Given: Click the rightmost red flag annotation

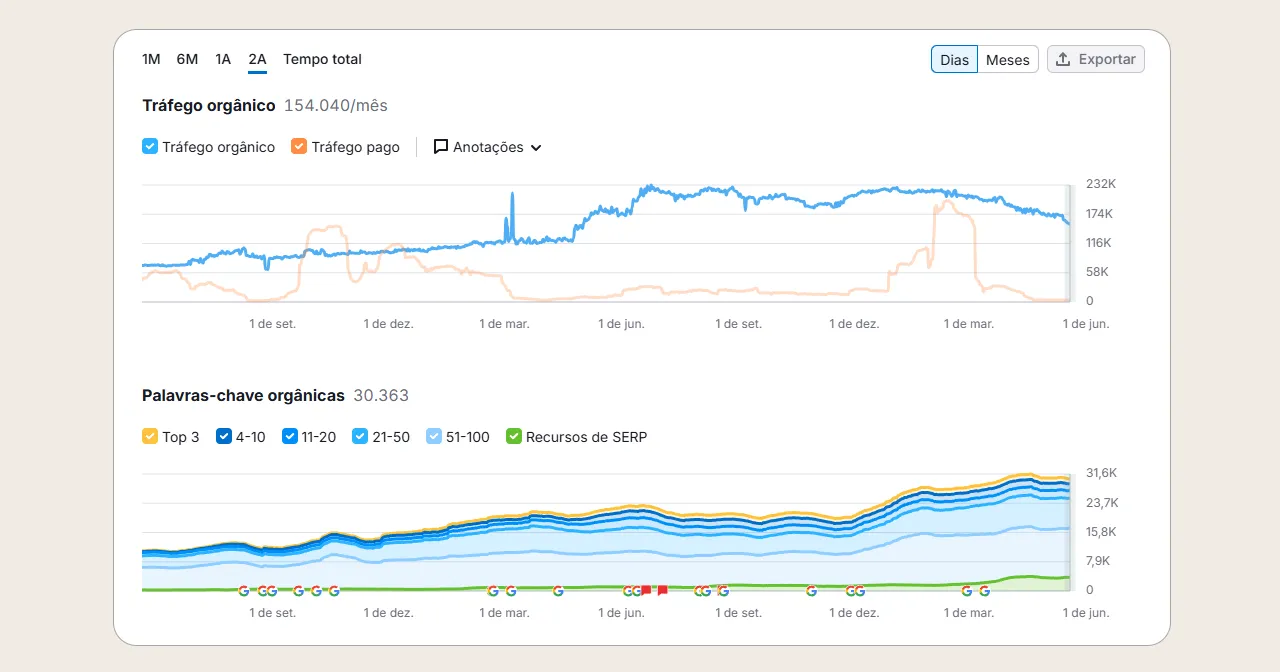Looking at the screenshot, I should [x=662, y=590].
